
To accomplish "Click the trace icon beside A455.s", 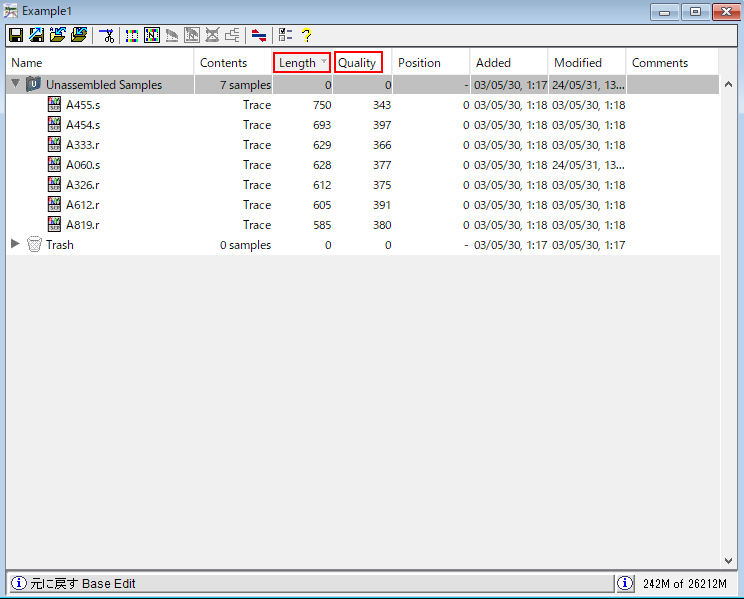I will pyautogui.click(x=55, y=104).
